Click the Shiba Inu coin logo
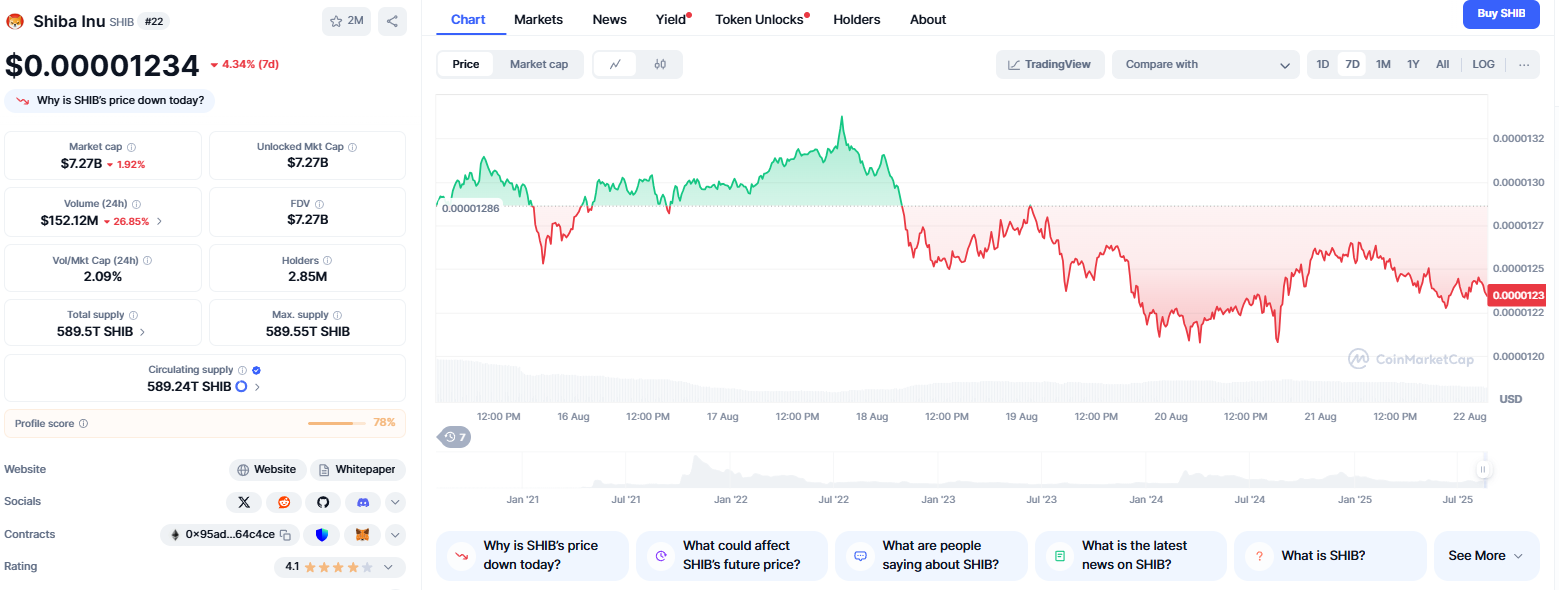 pos(15,21)
